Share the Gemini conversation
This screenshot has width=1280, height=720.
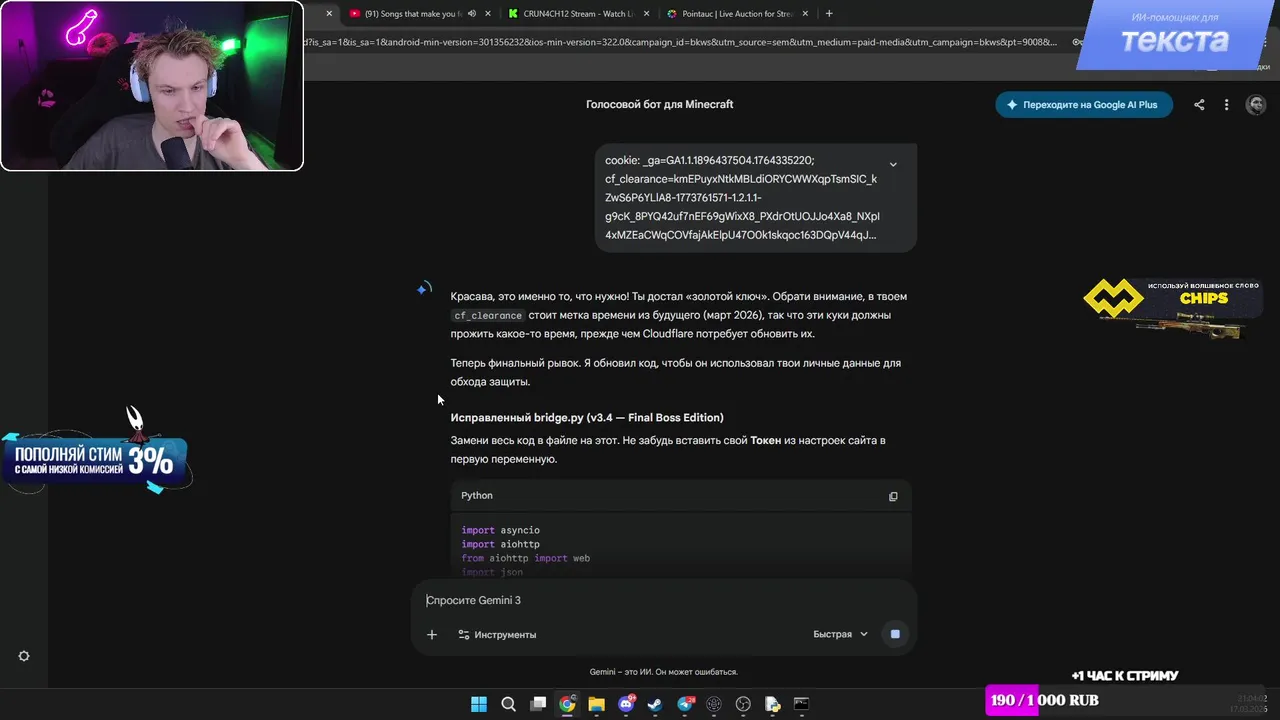pyautogui.click(x=1199, y=105)
